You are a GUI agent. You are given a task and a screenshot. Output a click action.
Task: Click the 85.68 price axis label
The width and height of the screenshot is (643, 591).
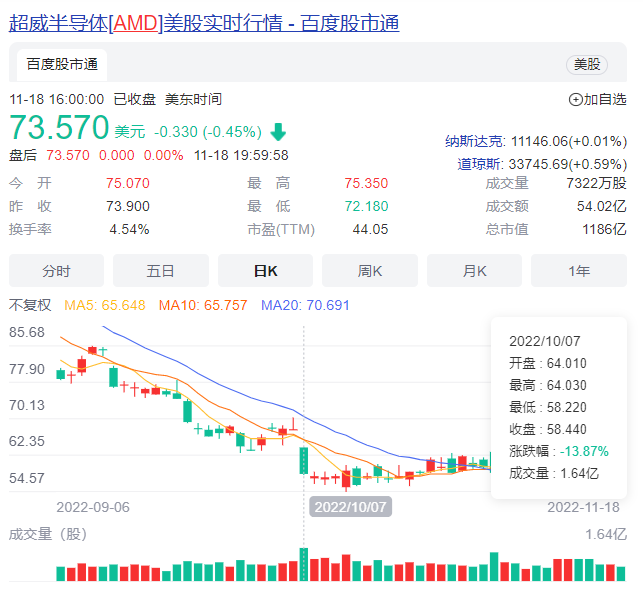[27, 332]
